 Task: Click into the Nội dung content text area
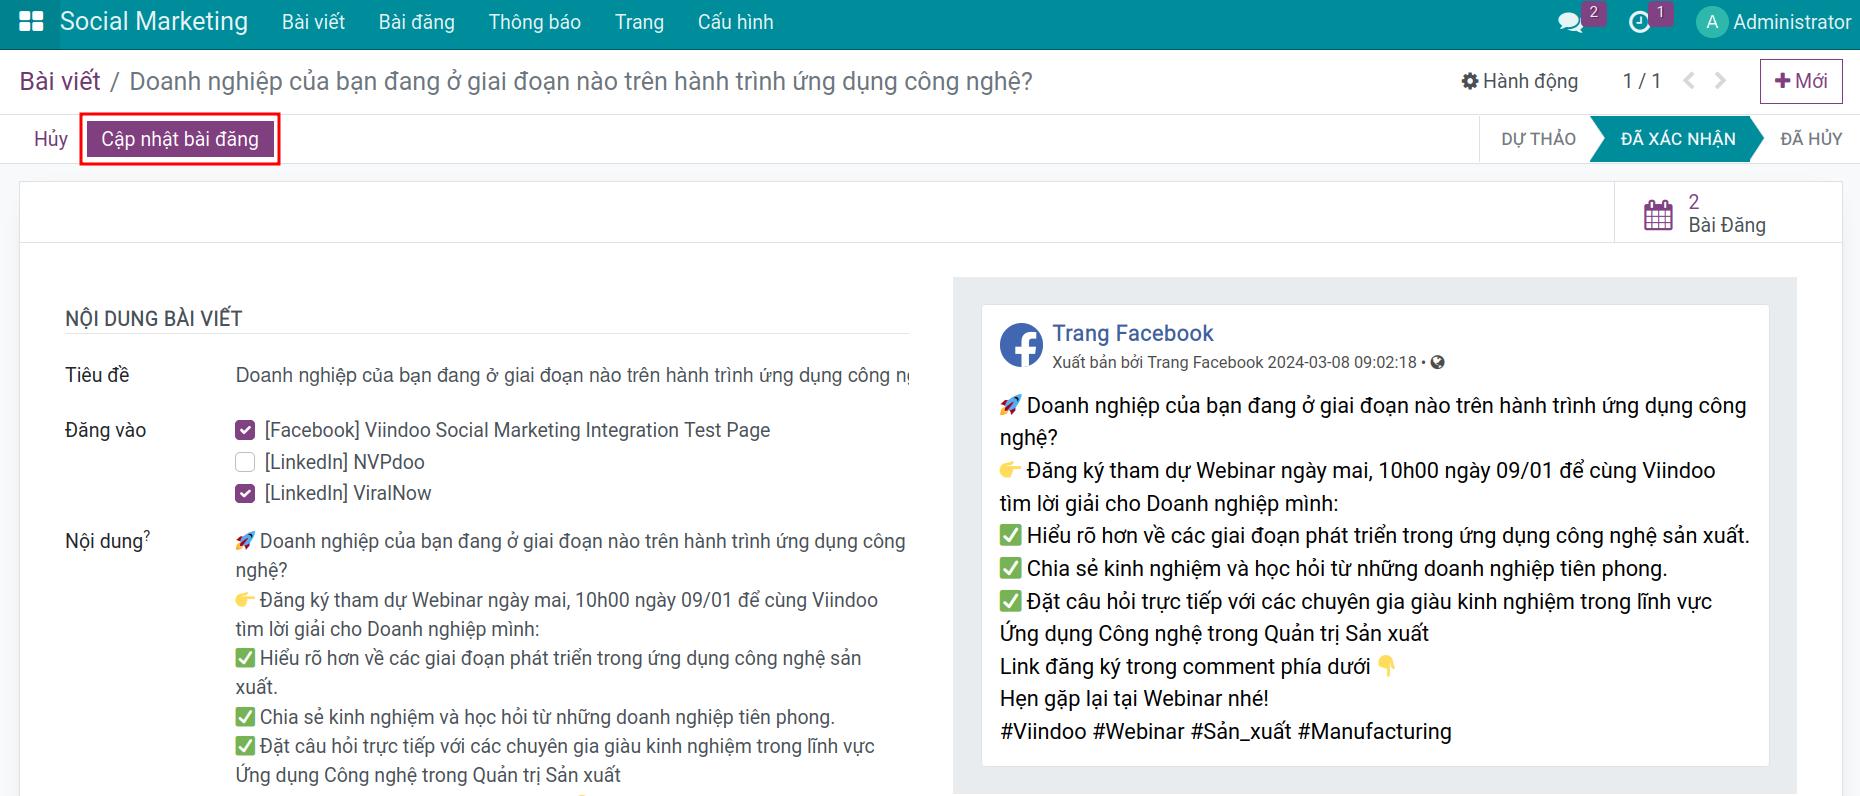tap(572, 660)
